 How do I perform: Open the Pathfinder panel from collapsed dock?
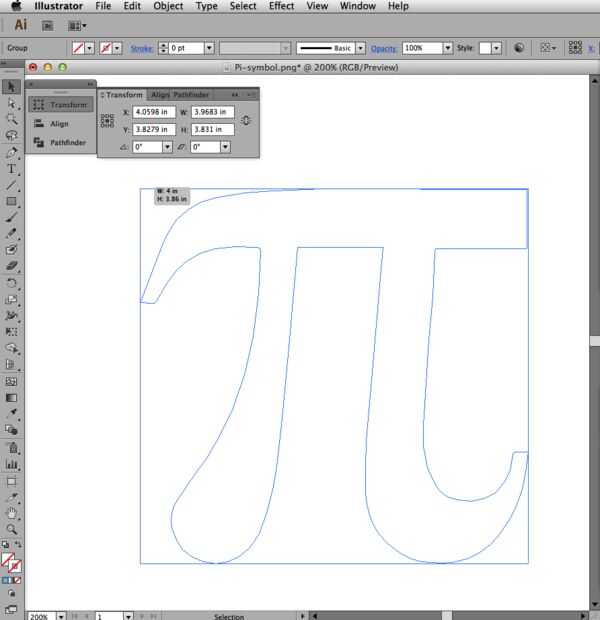click(61, 142)
